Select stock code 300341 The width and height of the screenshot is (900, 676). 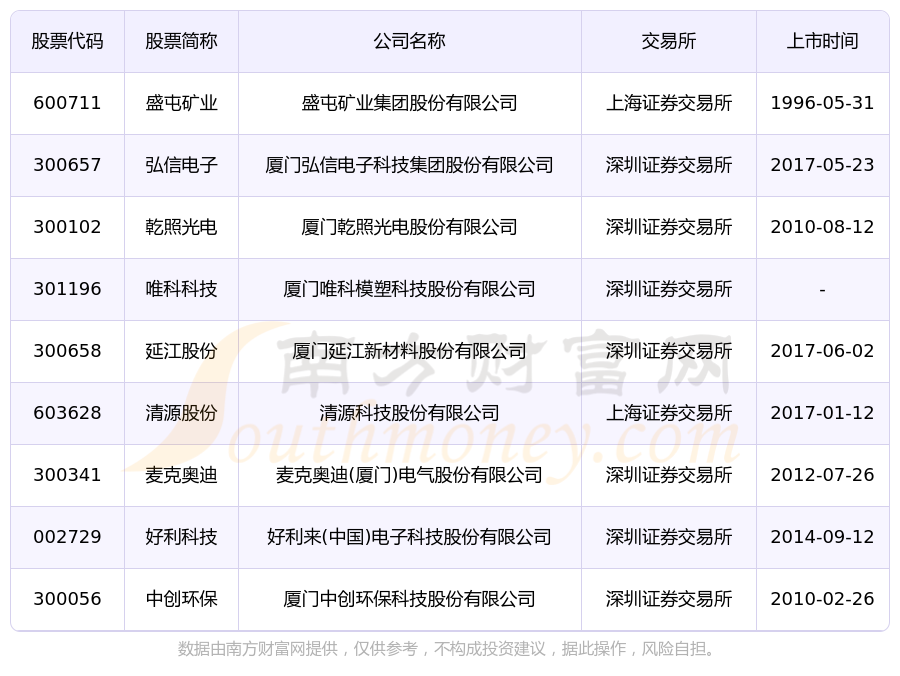point(67,475)
